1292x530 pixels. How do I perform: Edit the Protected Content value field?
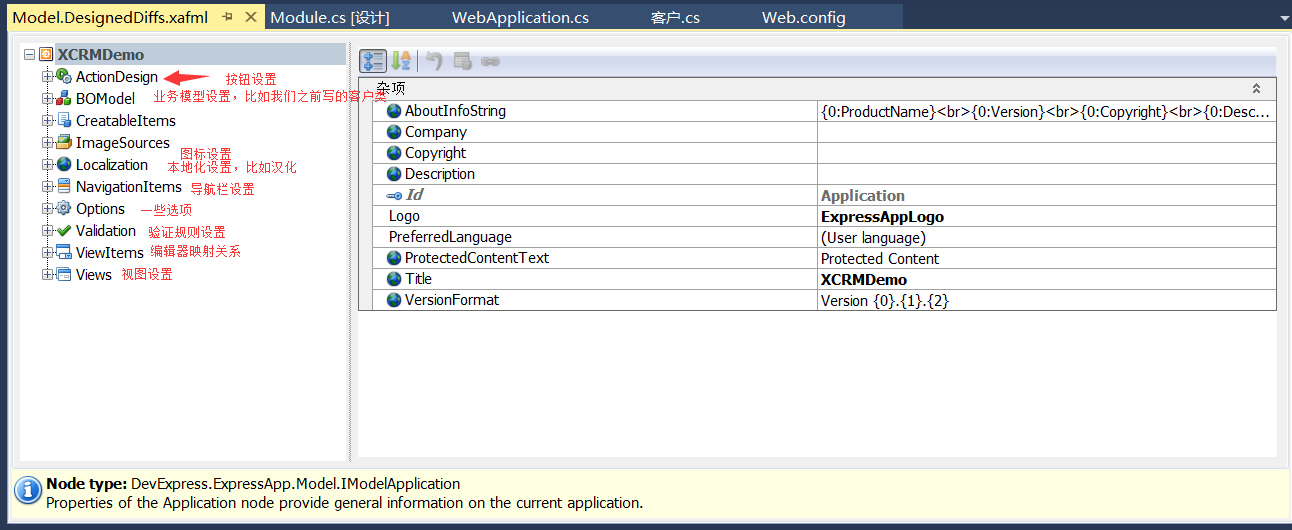(1046, 258)
